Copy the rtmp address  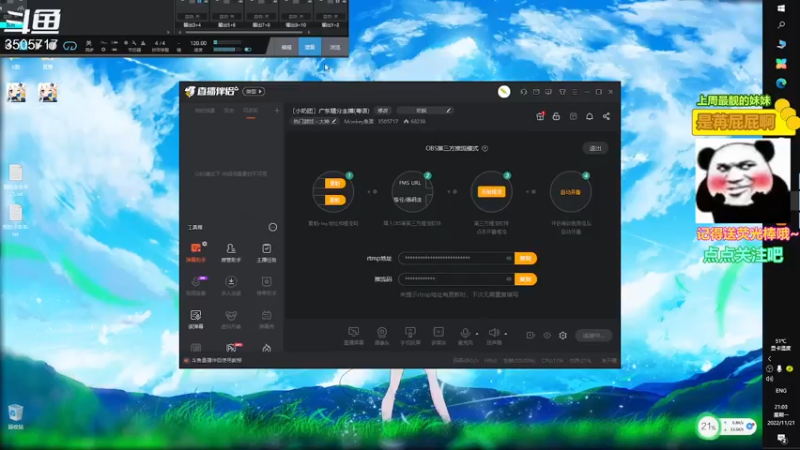[x=526, y=258]
